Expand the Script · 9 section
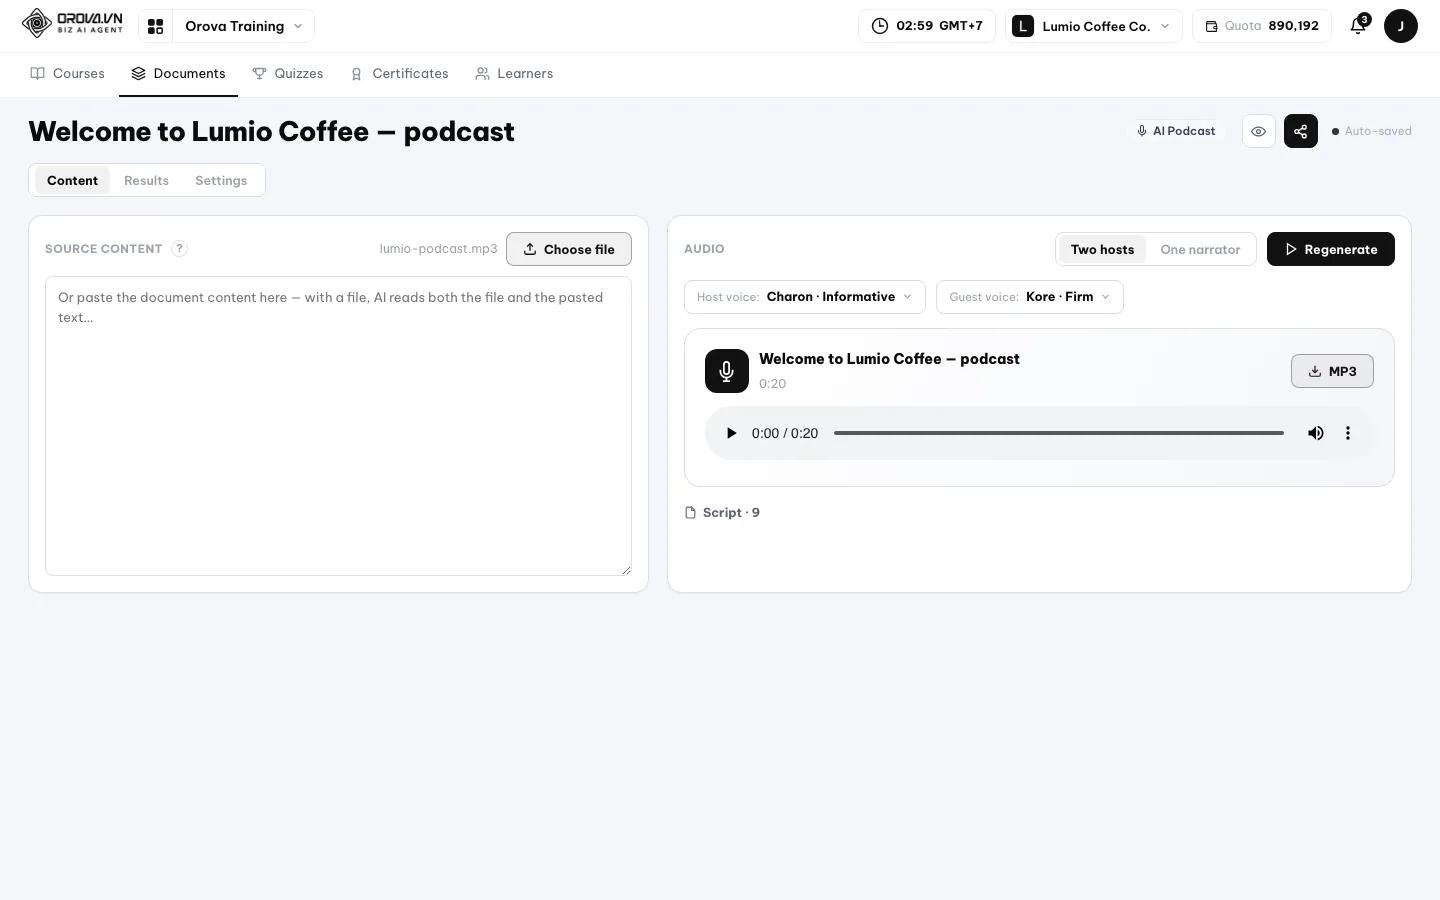Viewport: 1440px width, 900px height. [722, 512]
